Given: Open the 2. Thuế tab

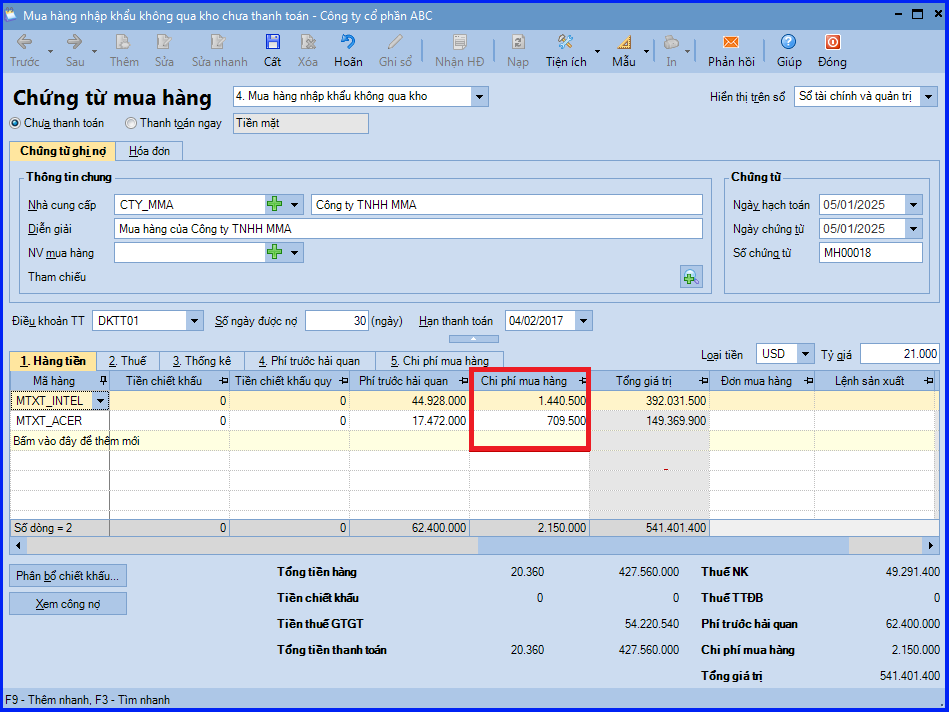Looking at the screenshot, I should point(128,361).
